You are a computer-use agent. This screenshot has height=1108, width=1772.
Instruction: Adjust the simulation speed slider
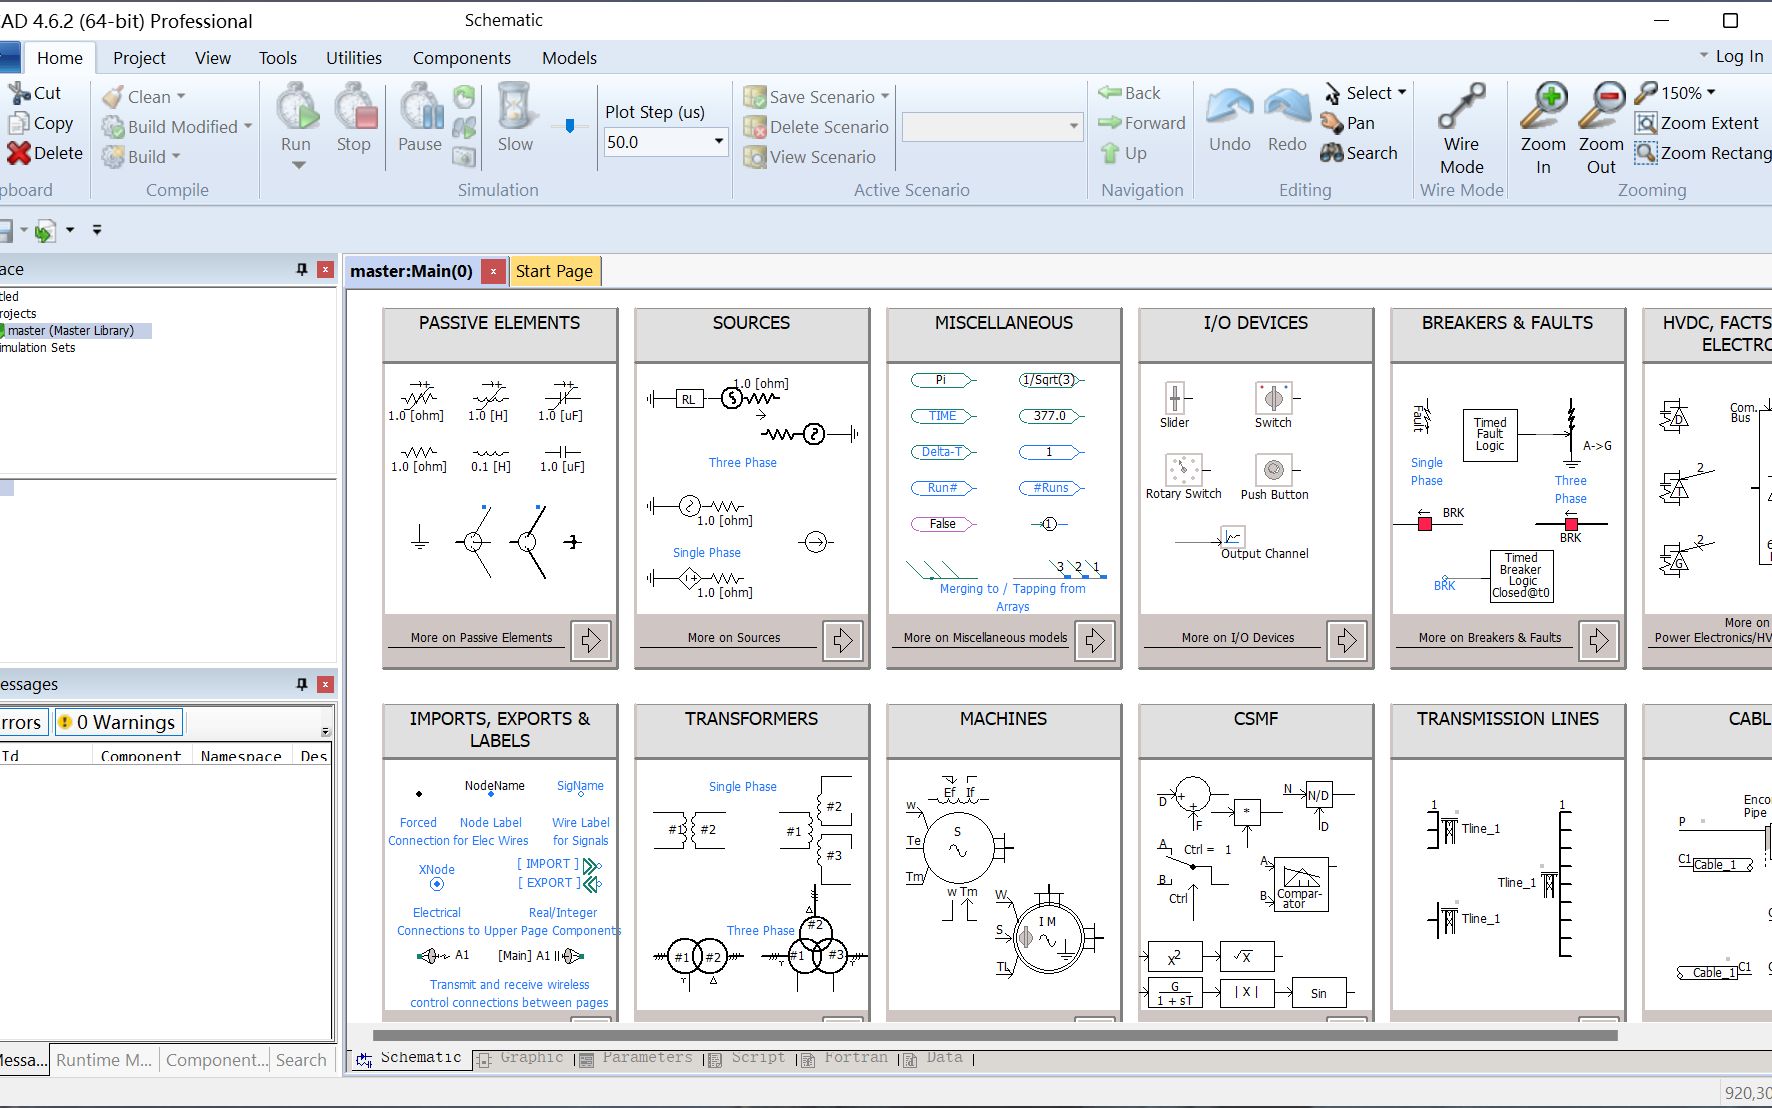coord(570,125)
